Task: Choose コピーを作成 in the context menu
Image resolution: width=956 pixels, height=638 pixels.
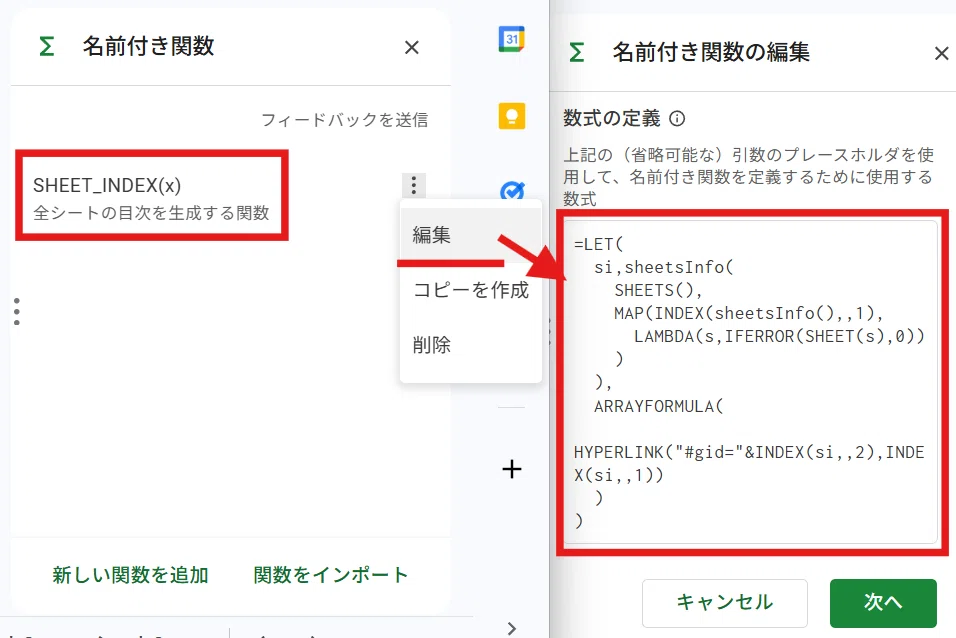Action: click(471, 290)
